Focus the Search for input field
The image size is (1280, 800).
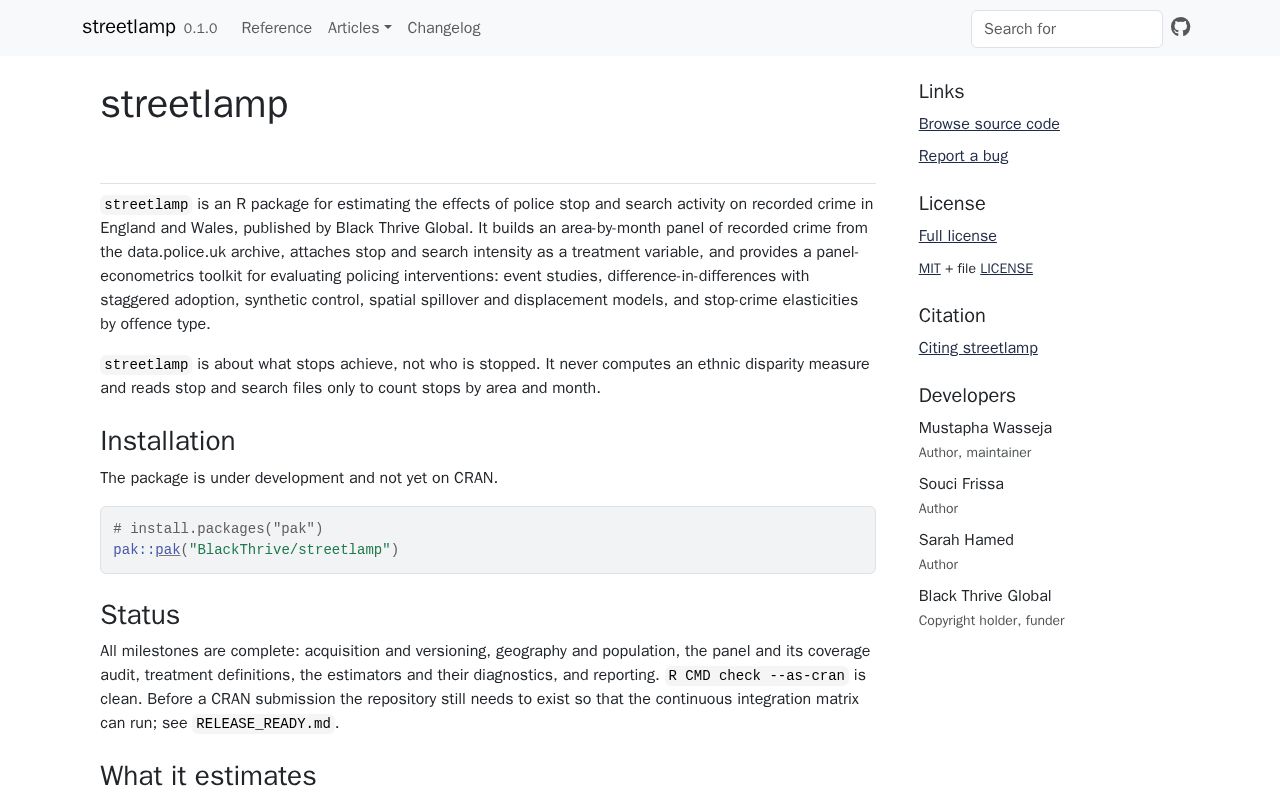(1067, 29)
